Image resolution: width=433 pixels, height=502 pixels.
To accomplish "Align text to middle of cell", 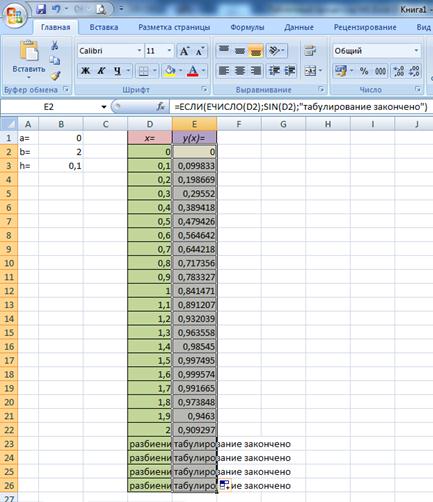I will tap(240, 50).
